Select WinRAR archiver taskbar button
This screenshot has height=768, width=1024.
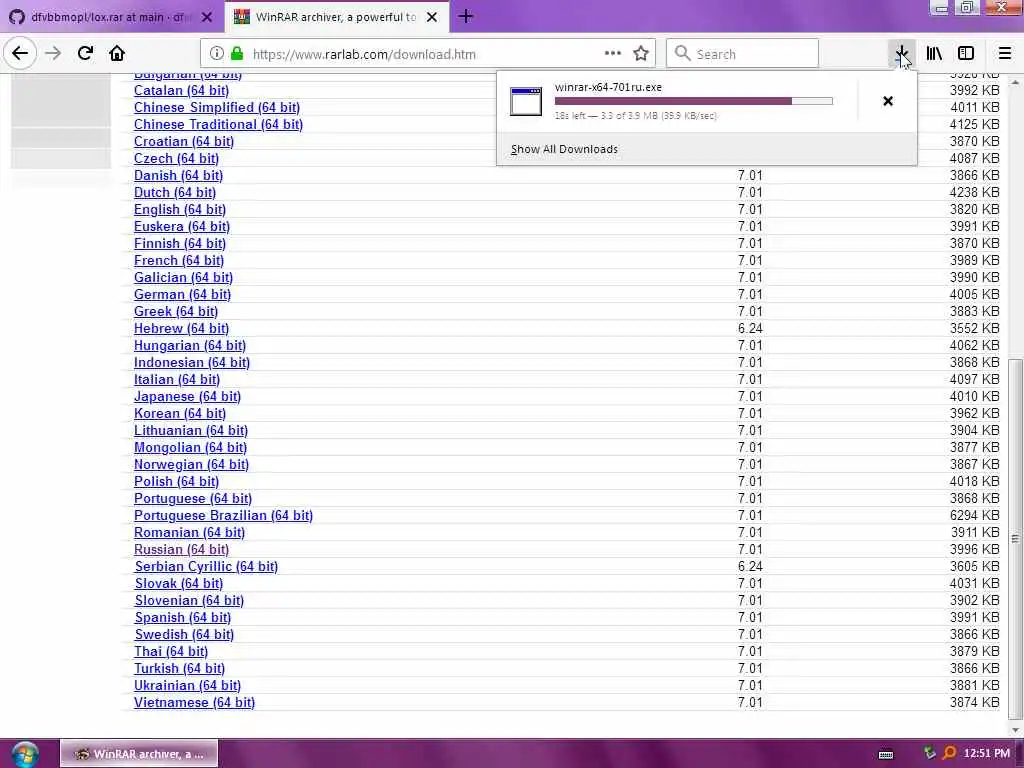[x=139, y=754]
